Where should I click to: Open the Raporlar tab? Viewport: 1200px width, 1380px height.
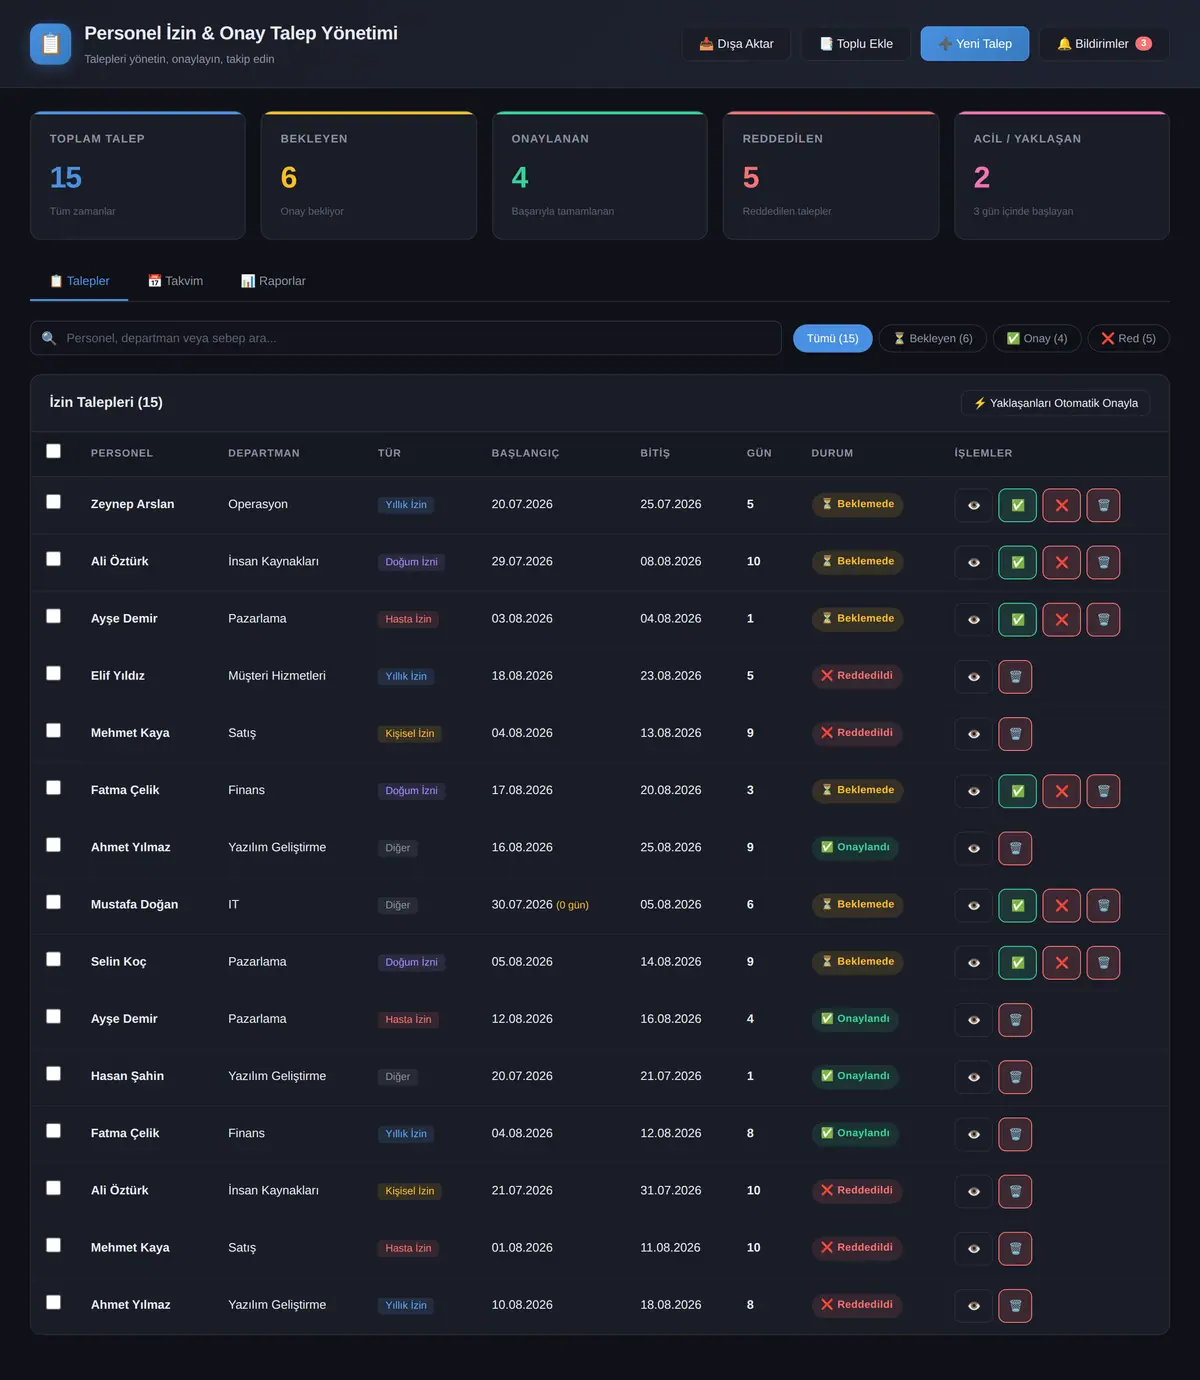click(273, 281)
